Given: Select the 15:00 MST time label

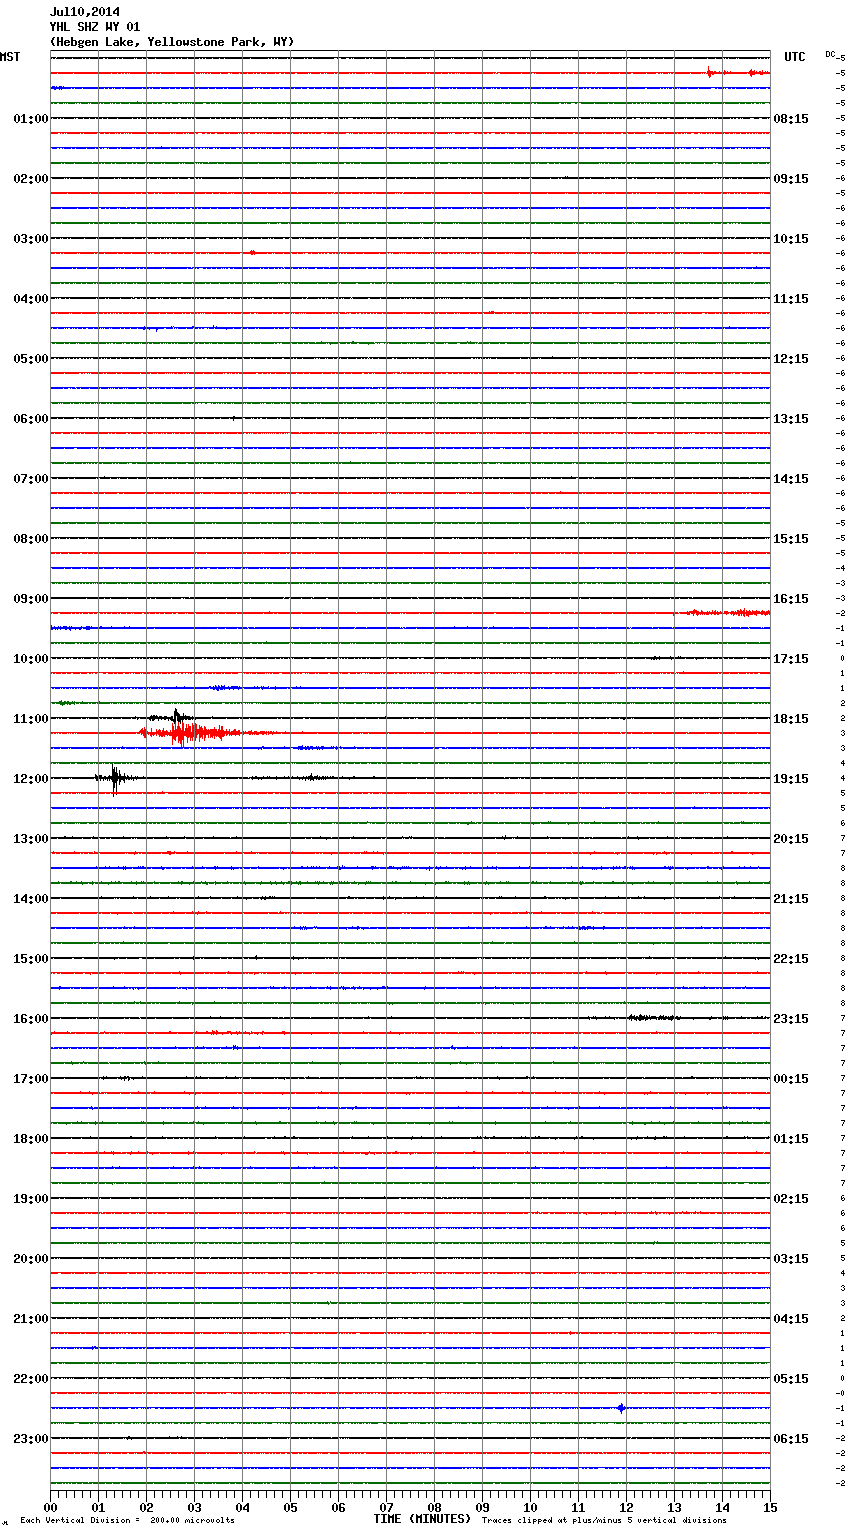Looking at the screenshot, I should pos(31,959).
